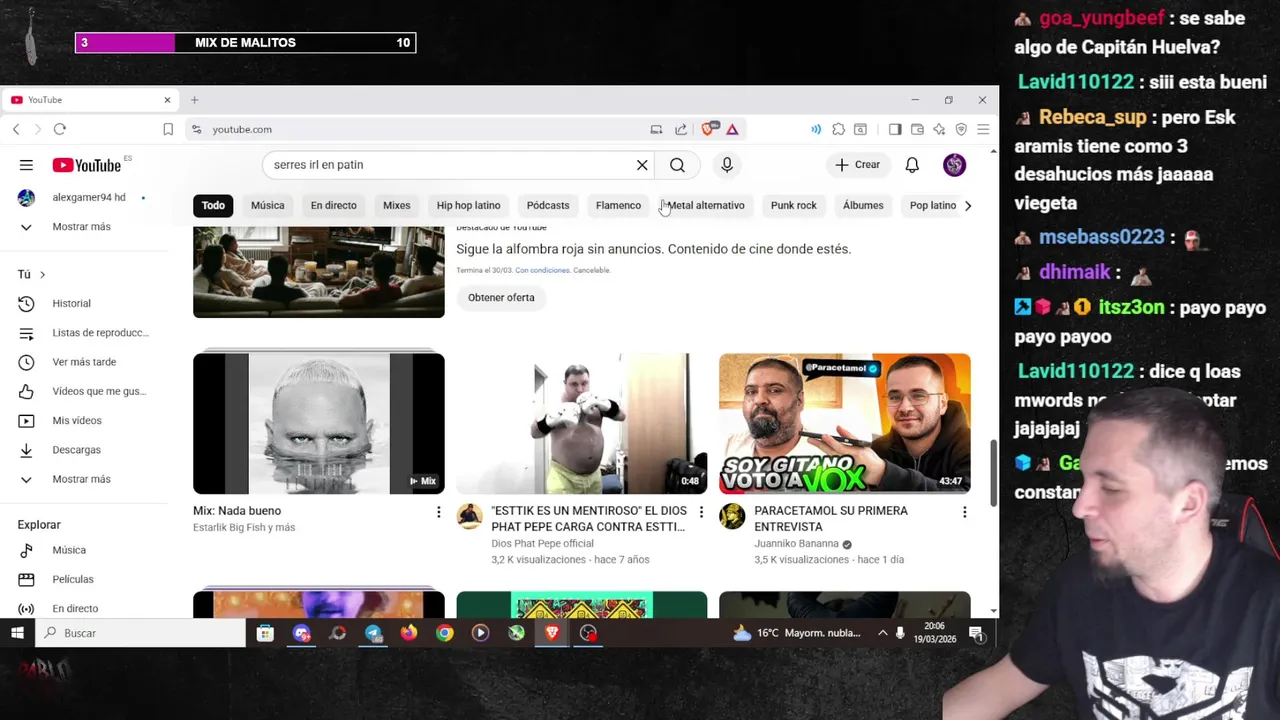Open Firefox from the taskbar

(x=409, y=633)
